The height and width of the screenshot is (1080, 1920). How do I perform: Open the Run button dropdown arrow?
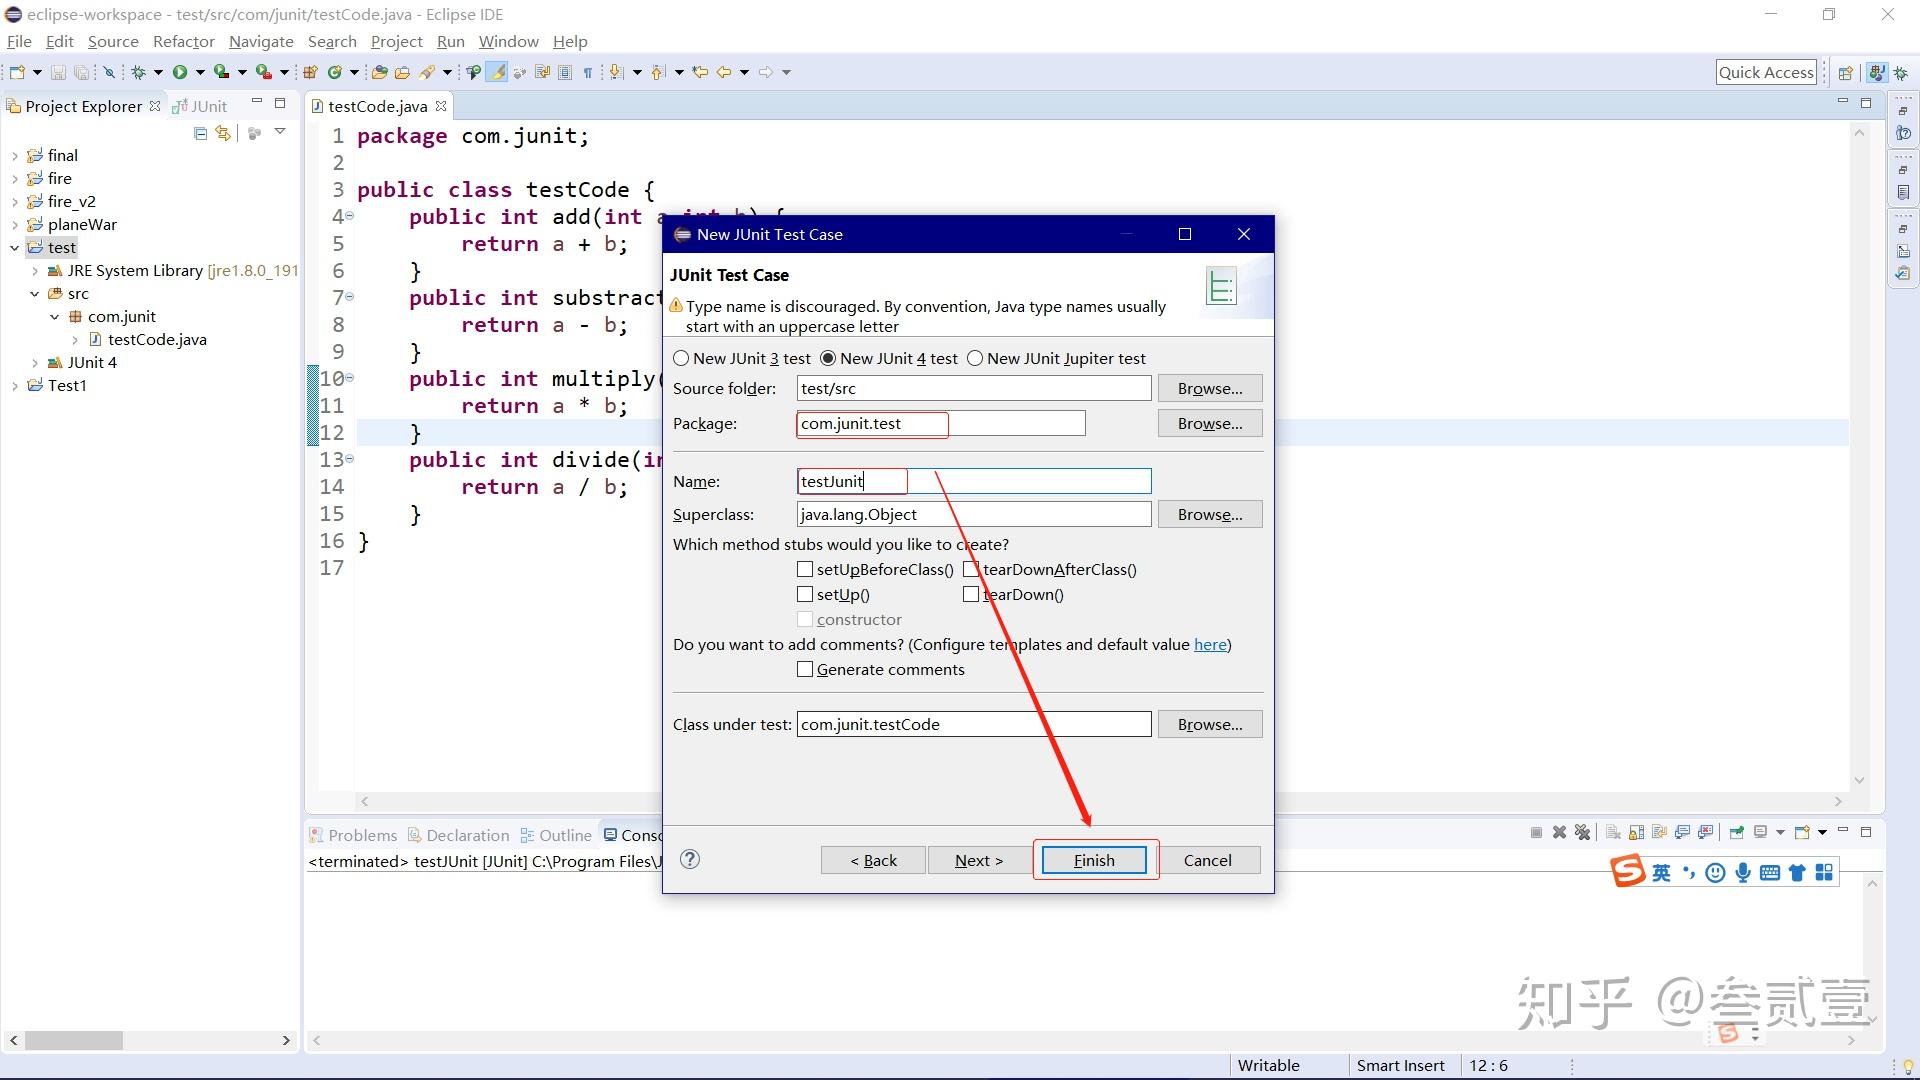(x=200, y=72)
